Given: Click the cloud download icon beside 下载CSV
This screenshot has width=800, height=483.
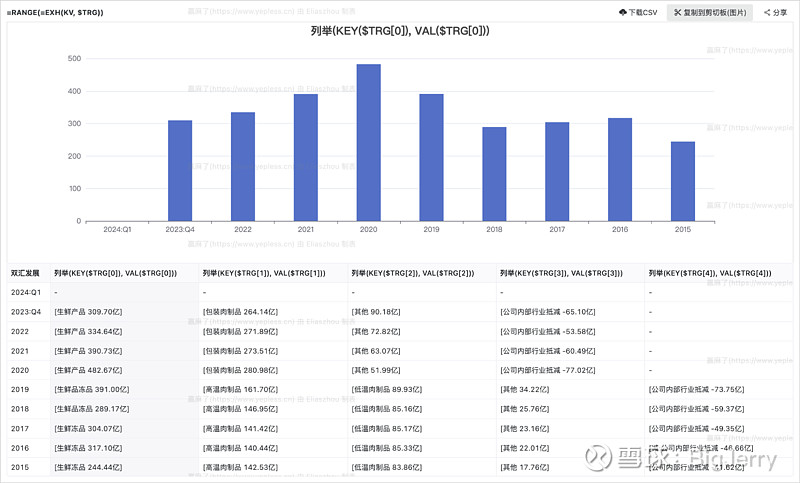Looking at the screenshot, I should [622, 12].
